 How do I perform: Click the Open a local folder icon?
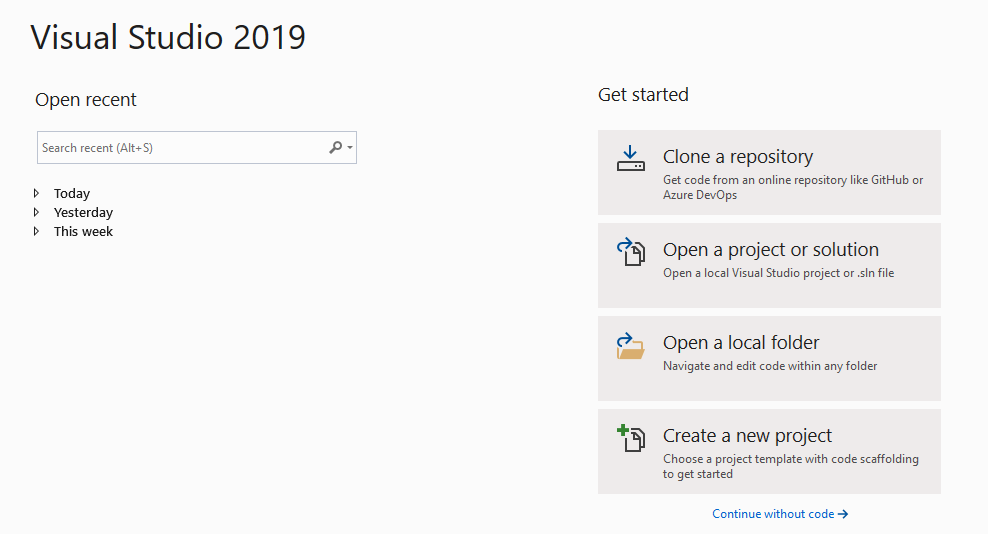[630, 346]
